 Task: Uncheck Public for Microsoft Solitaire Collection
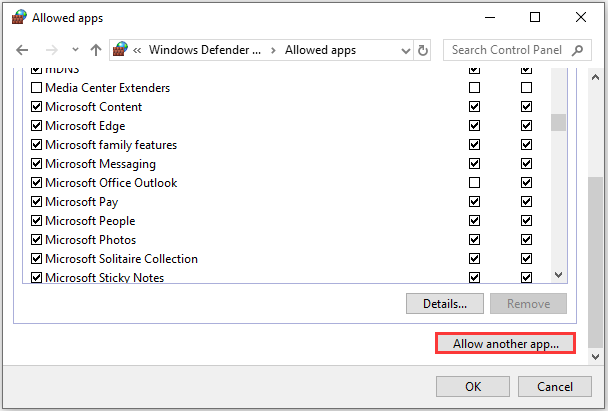point(526,259)
